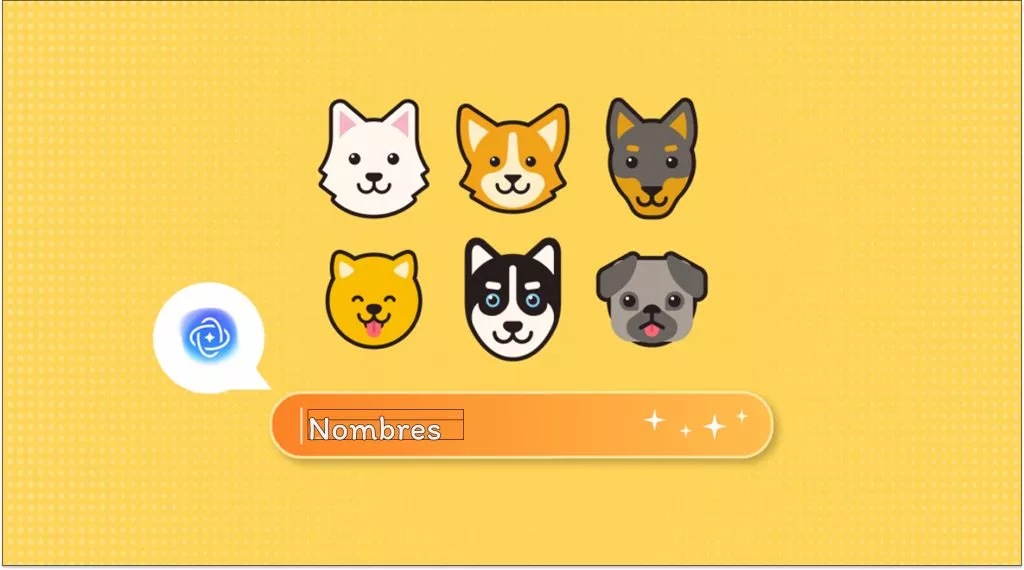
Task: Click the second large sparkle star
Action: [x=714, y=426]
